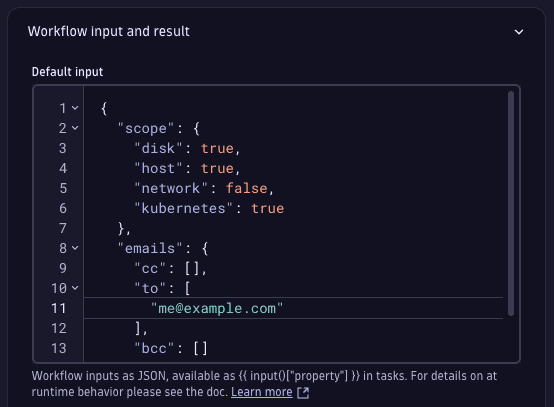
Task: Click line number 11 in the gutter
Action: (59, 308)
